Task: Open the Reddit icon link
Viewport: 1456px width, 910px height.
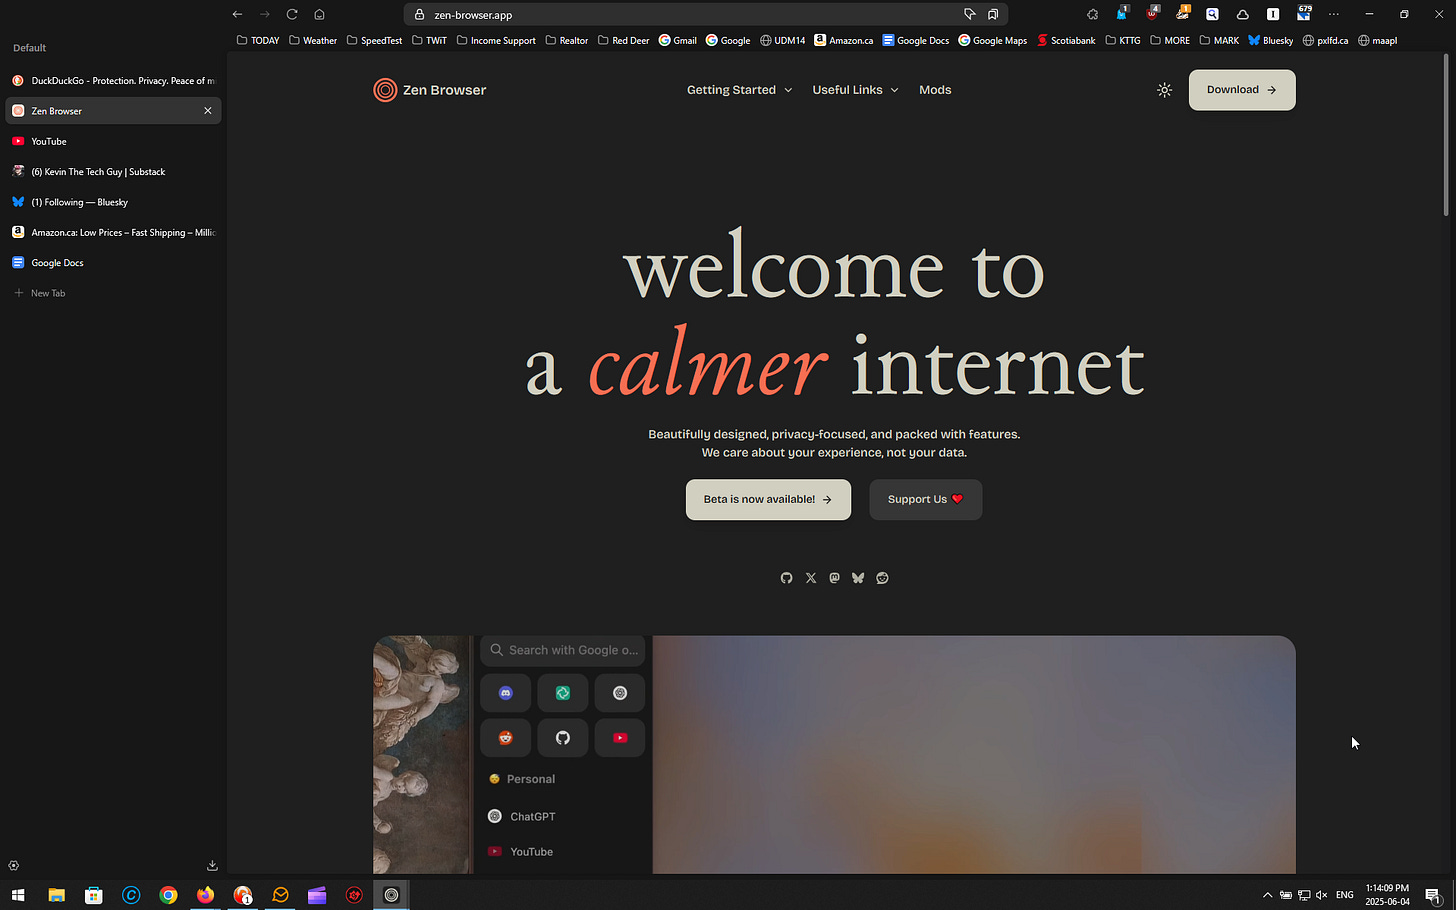Action: 882,578
